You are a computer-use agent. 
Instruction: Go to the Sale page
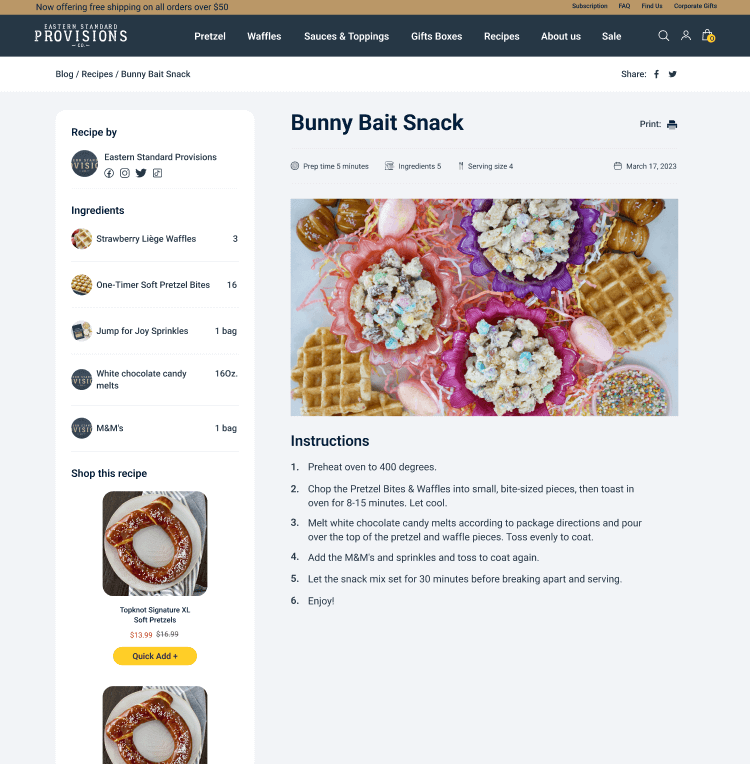tap(611, 36)
